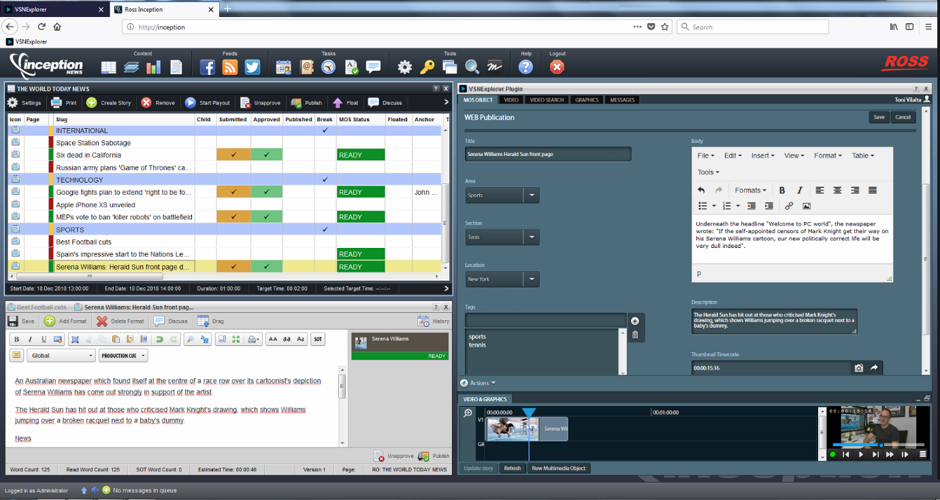940x500 pixels.
Task: Open the Facebook feed icon
Action: point(207,67)
